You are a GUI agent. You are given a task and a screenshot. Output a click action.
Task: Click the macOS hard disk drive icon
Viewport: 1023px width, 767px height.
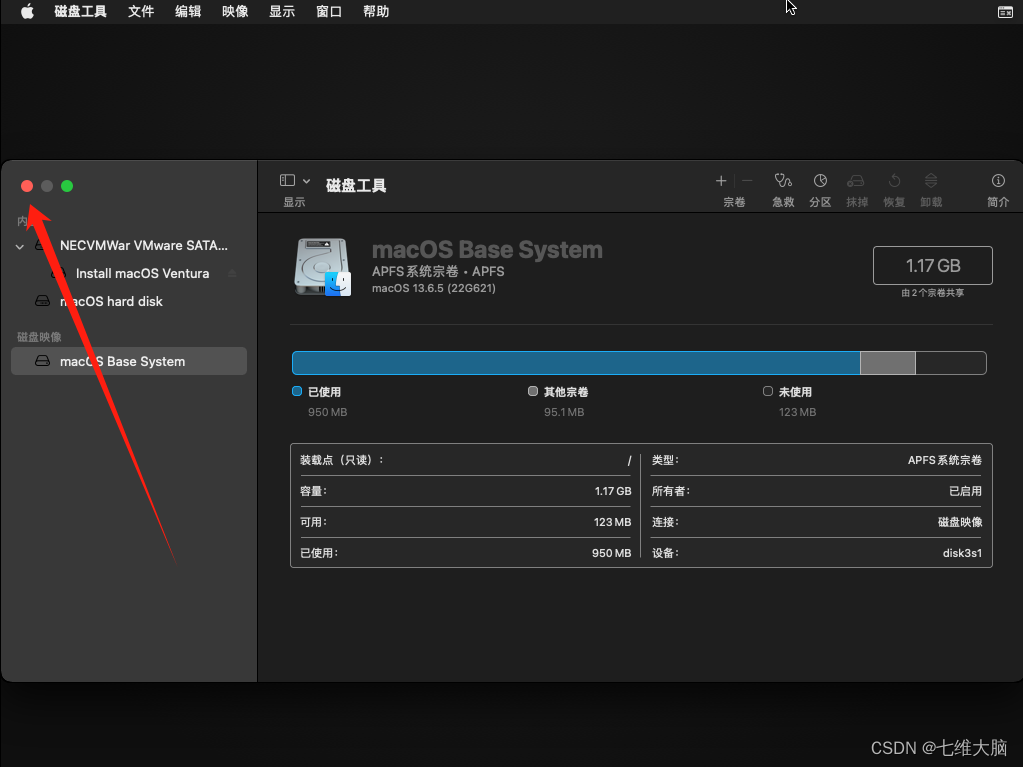point(42,301)
